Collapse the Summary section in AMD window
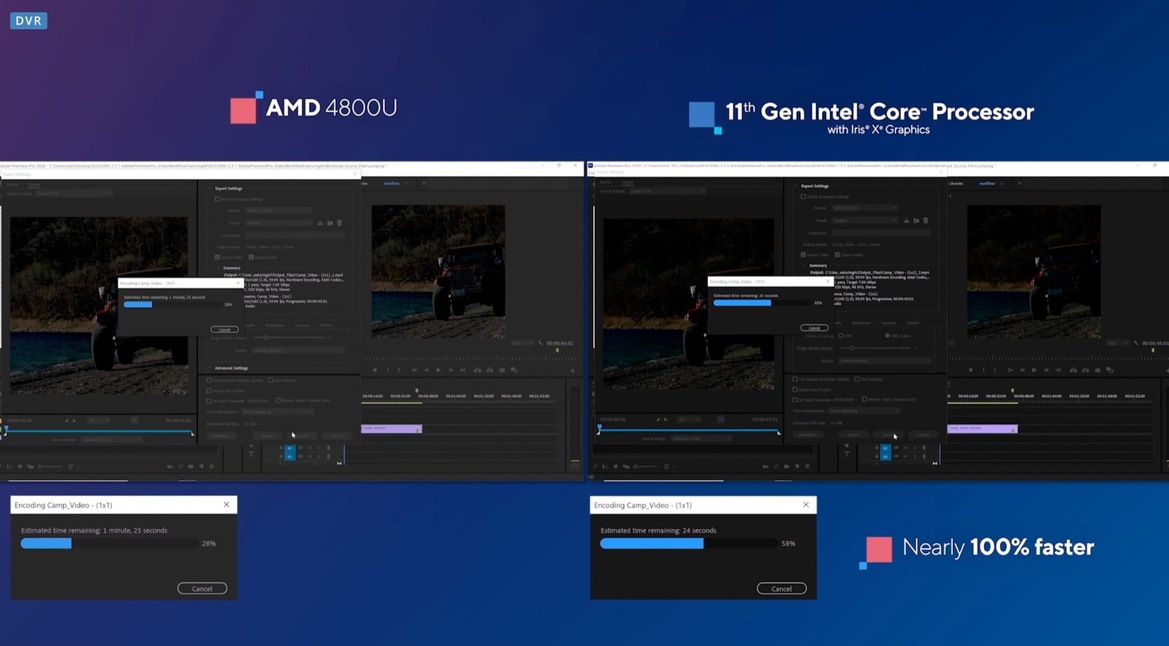The height and width of the screenshot is (646, 1169). 218,268
